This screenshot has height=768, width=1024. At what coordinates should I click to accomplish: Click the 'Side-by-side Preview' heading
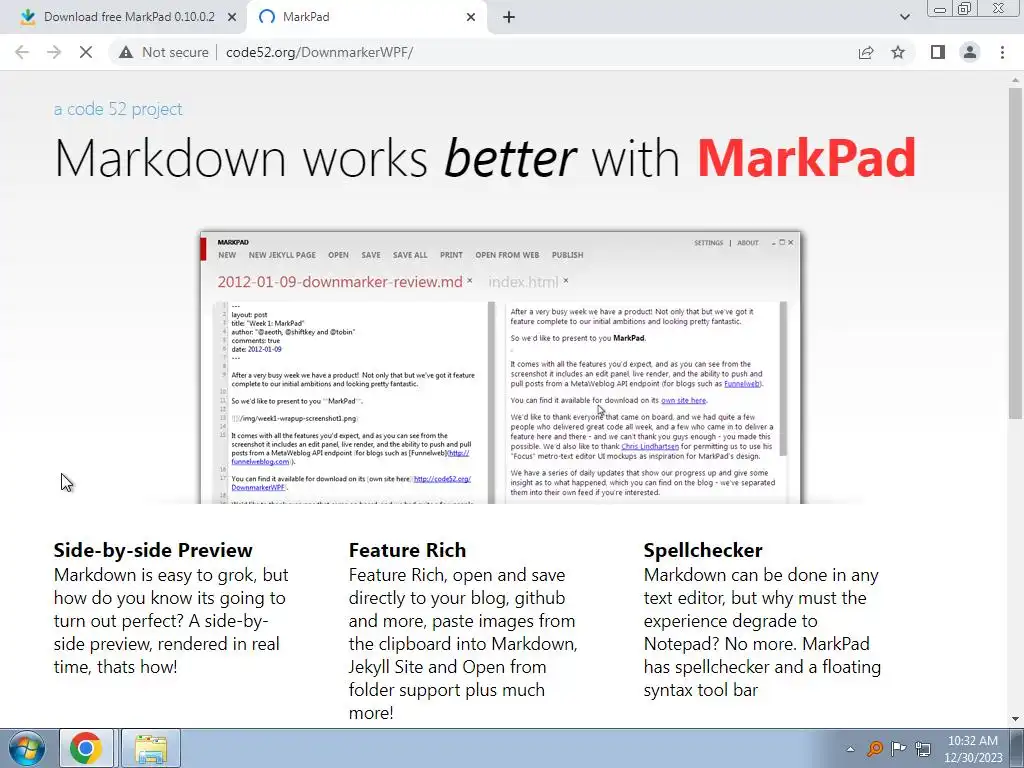[x=153, y=550]
